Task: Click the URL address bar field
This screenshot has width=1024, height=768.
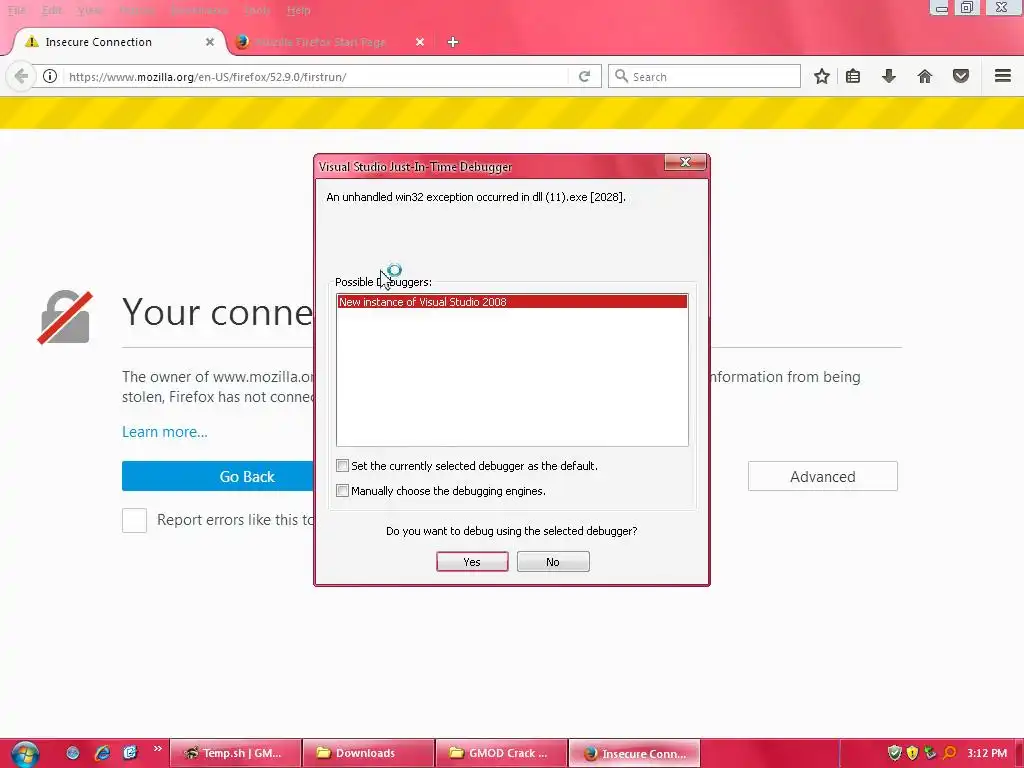Action: point(317,76)
